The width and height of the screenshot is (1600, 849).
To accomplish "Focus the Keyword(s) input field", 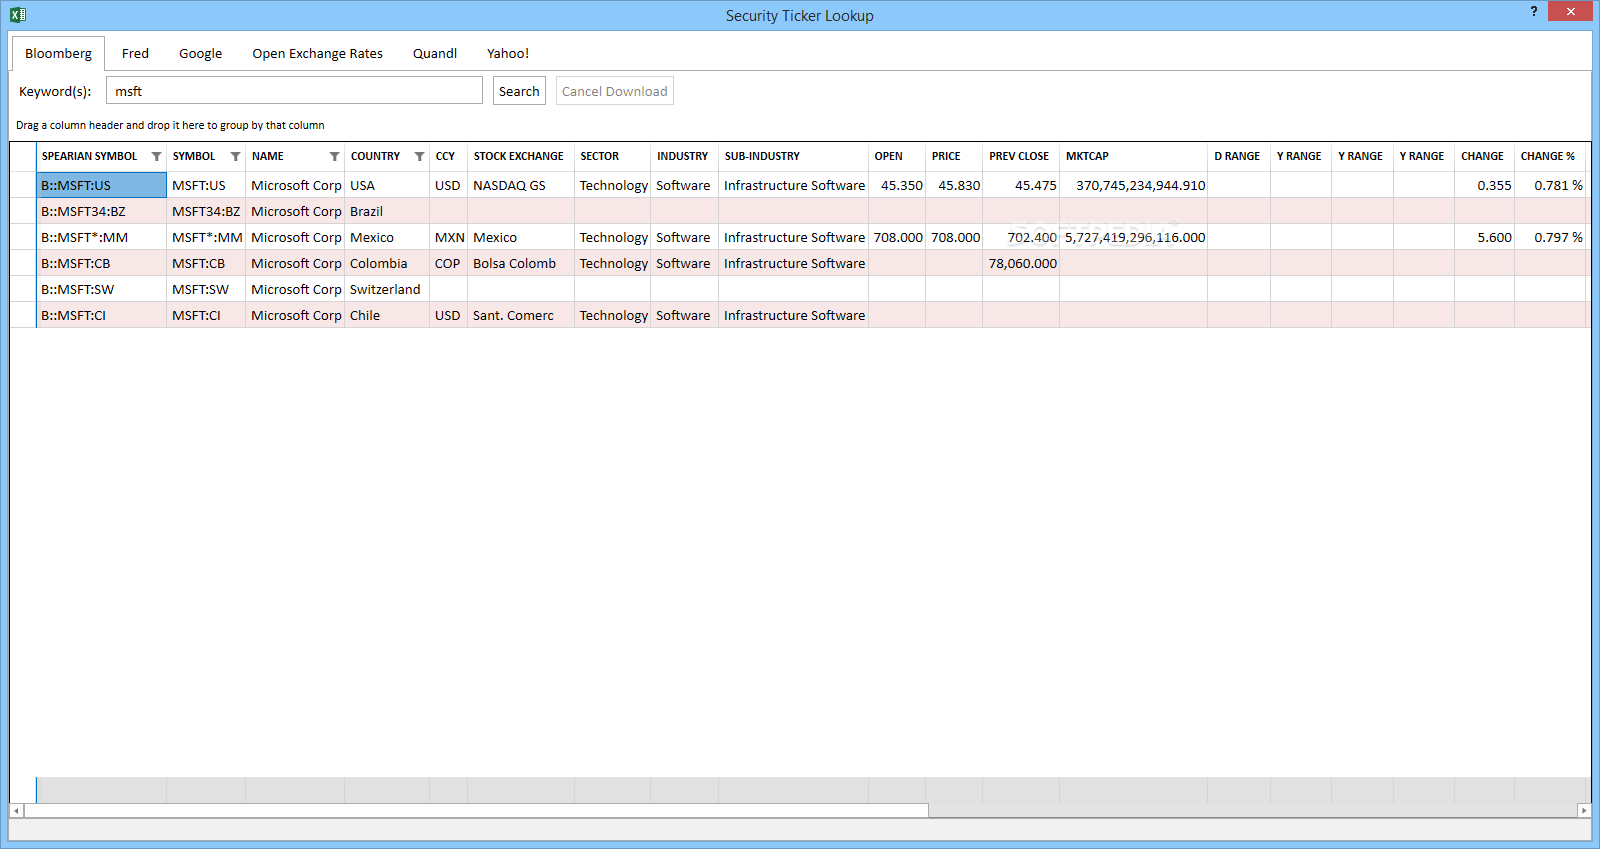I will pos(294,91).
